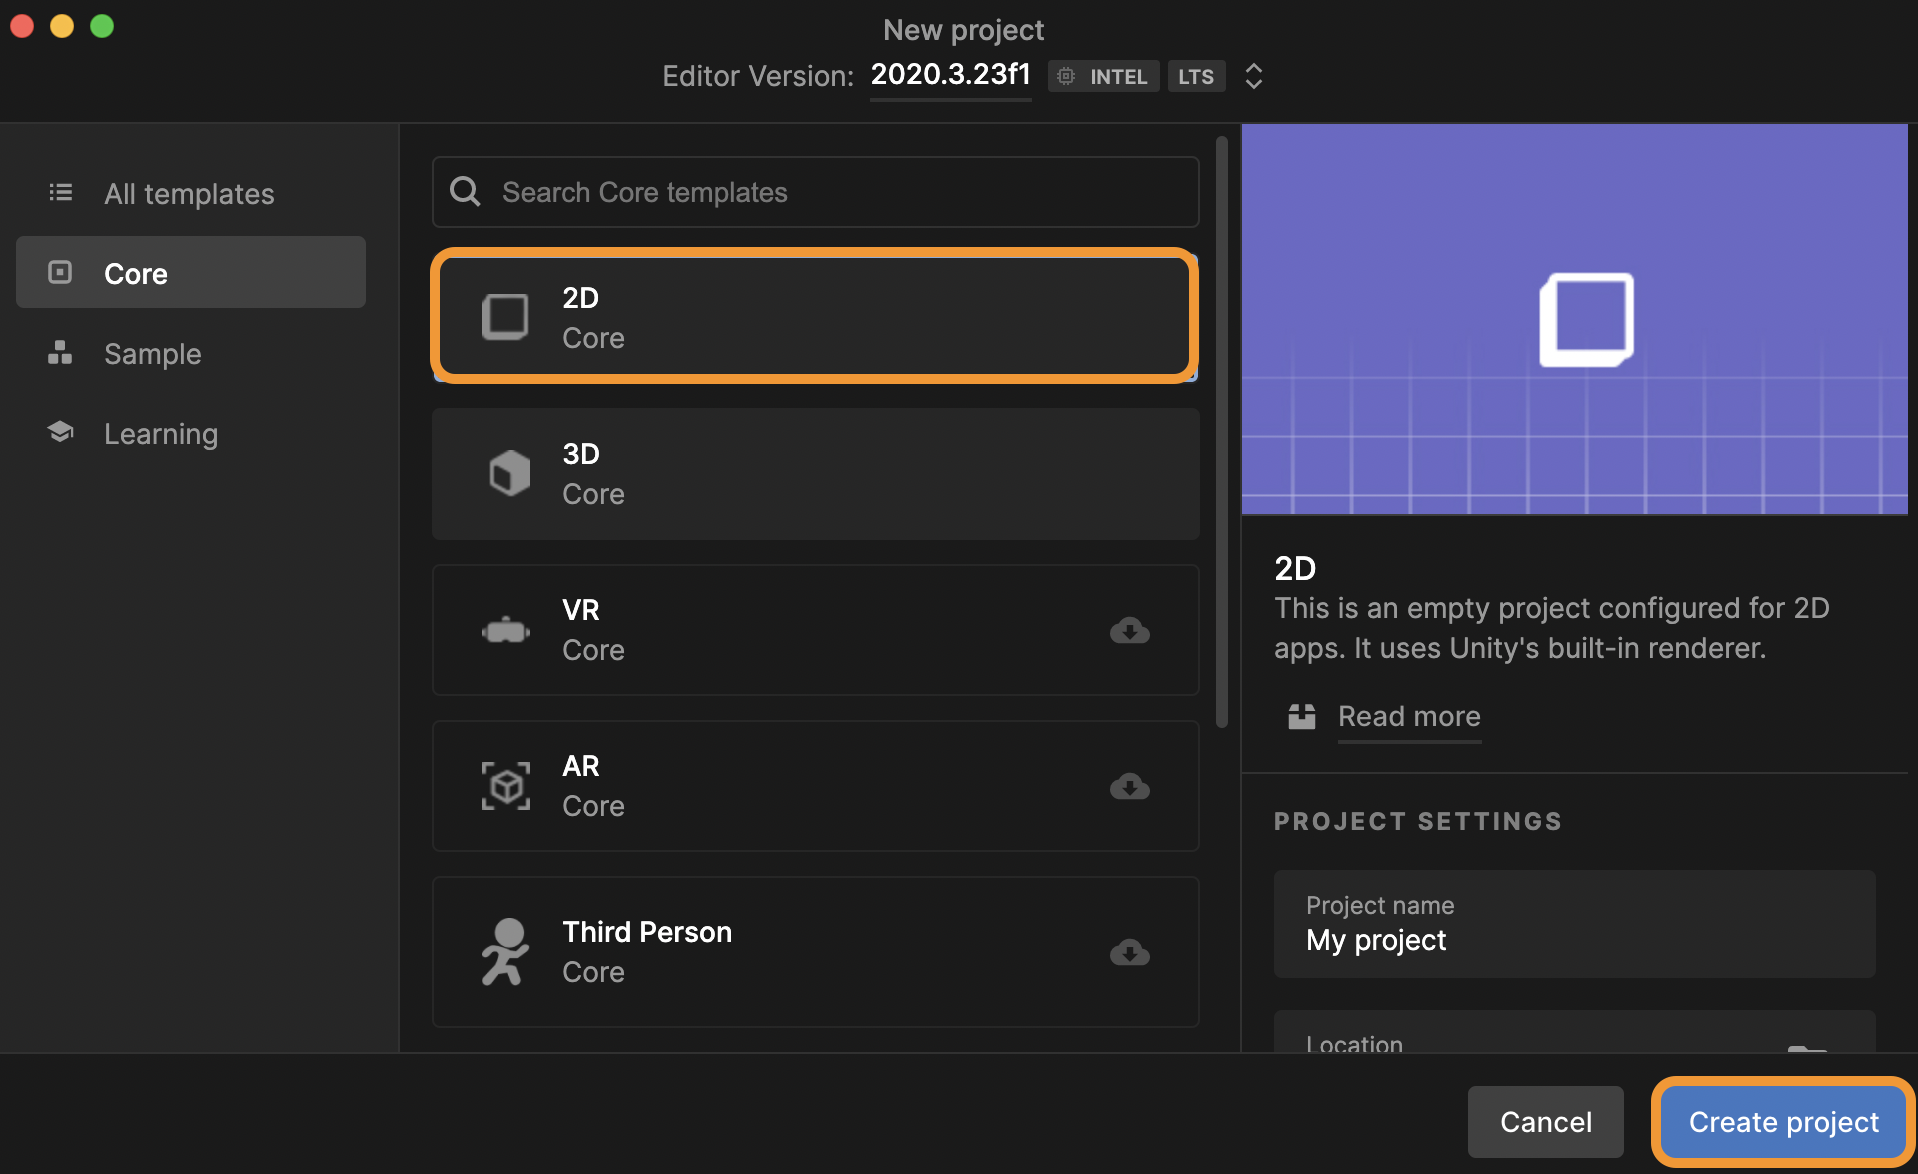Click the Third Person template download icon
This screenshot has height=1174, width=1918.
pyautogui.click(x=1129, y=952)
